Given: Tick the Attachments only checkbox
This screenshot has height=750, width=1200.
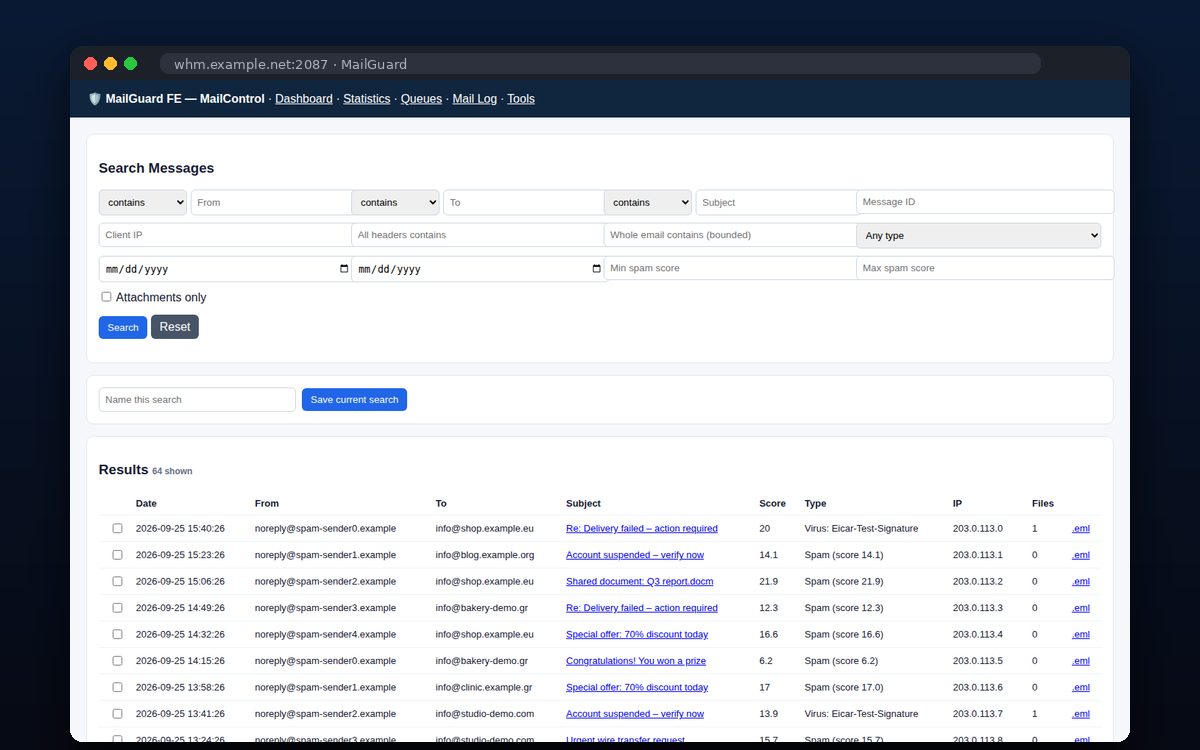Looking at the screenshot, I should pos(106,297).
